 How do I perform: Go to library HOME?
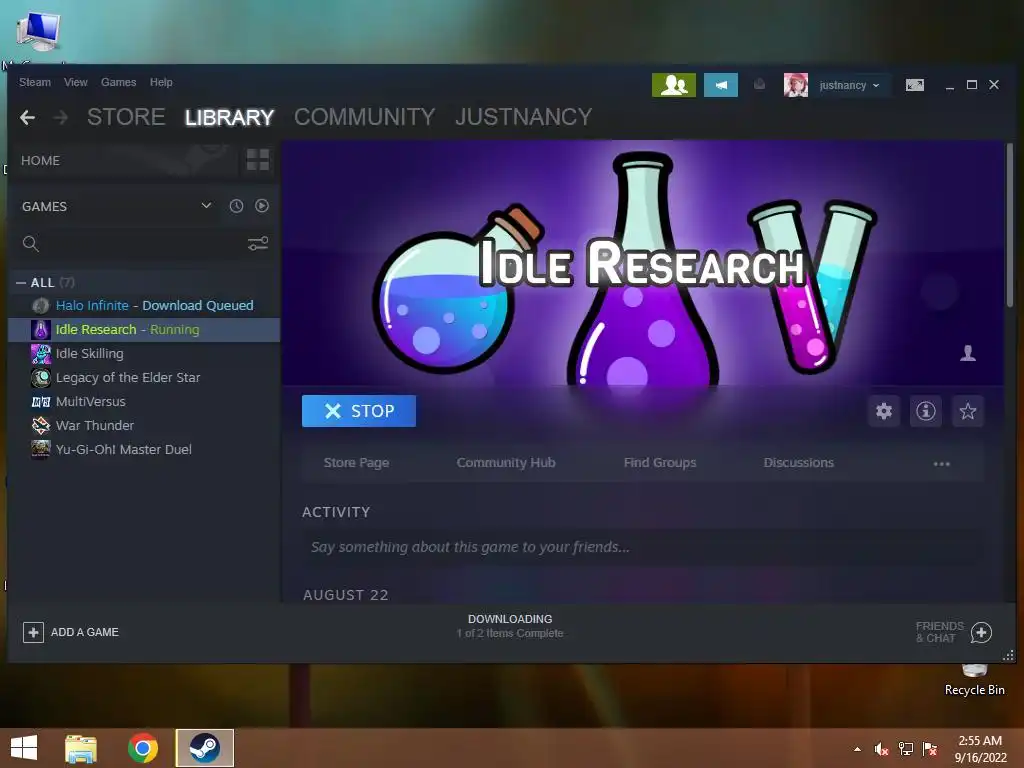coord(40,161)
